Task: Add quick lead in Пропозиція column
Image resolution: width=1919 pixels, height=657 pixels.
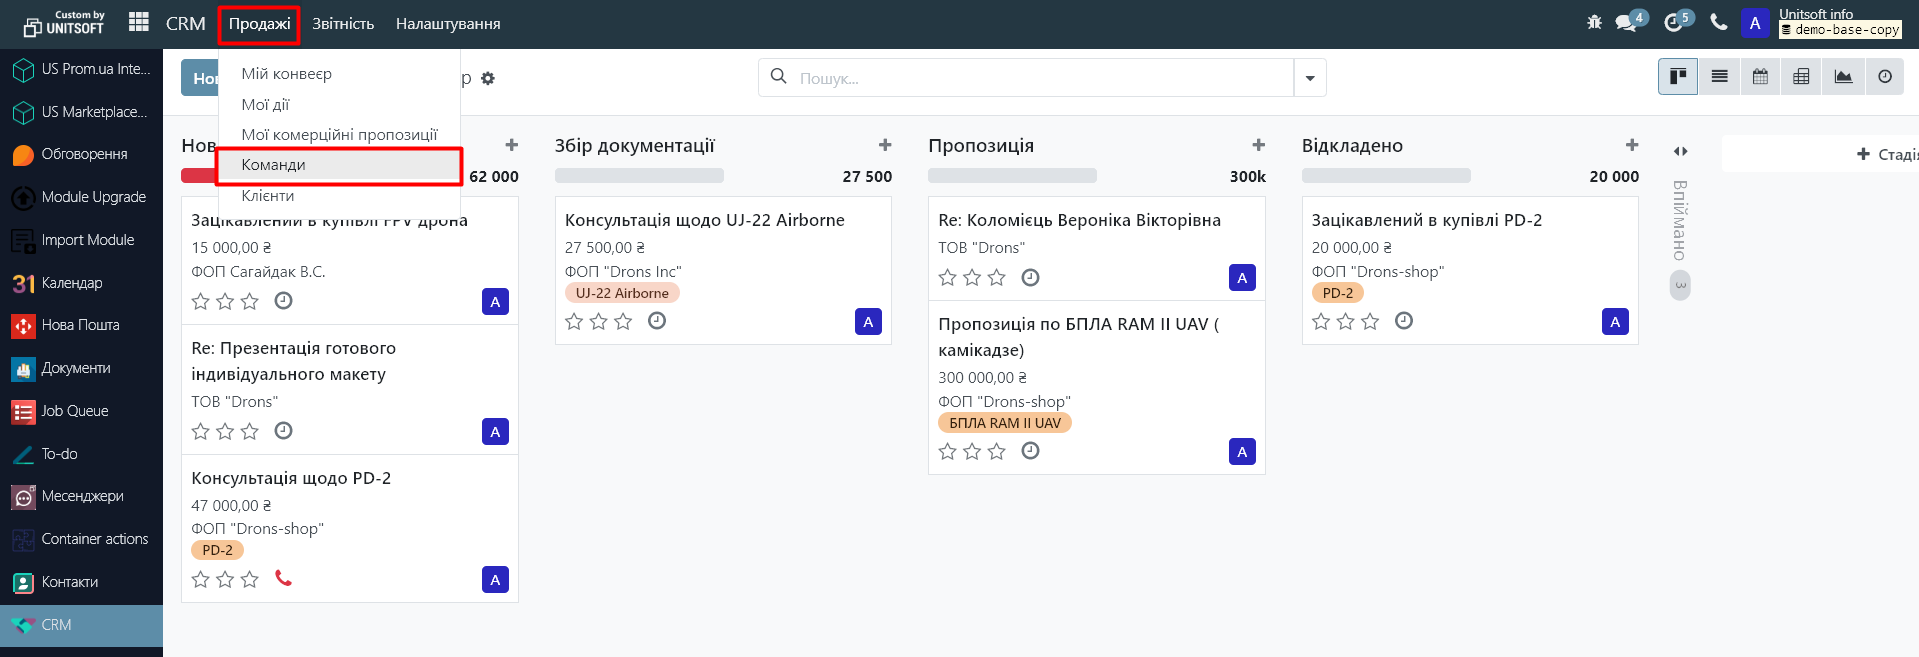Action: [x=1259, y=145]
